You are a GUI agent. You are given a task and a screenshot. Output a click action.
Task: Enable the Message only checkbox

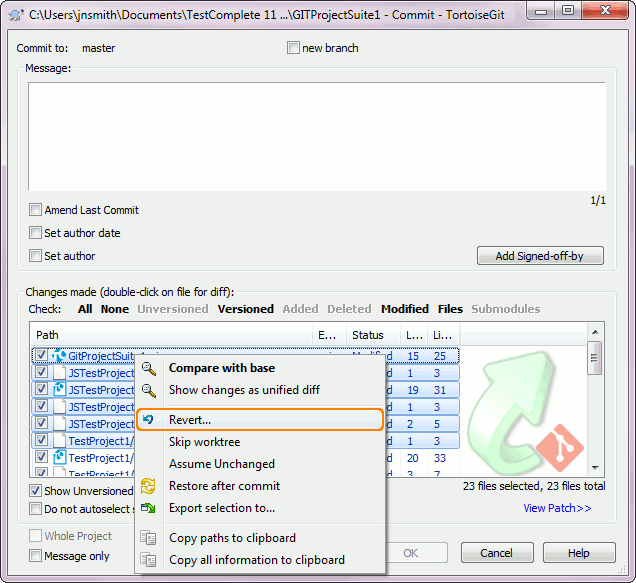[x=35, y=555]
